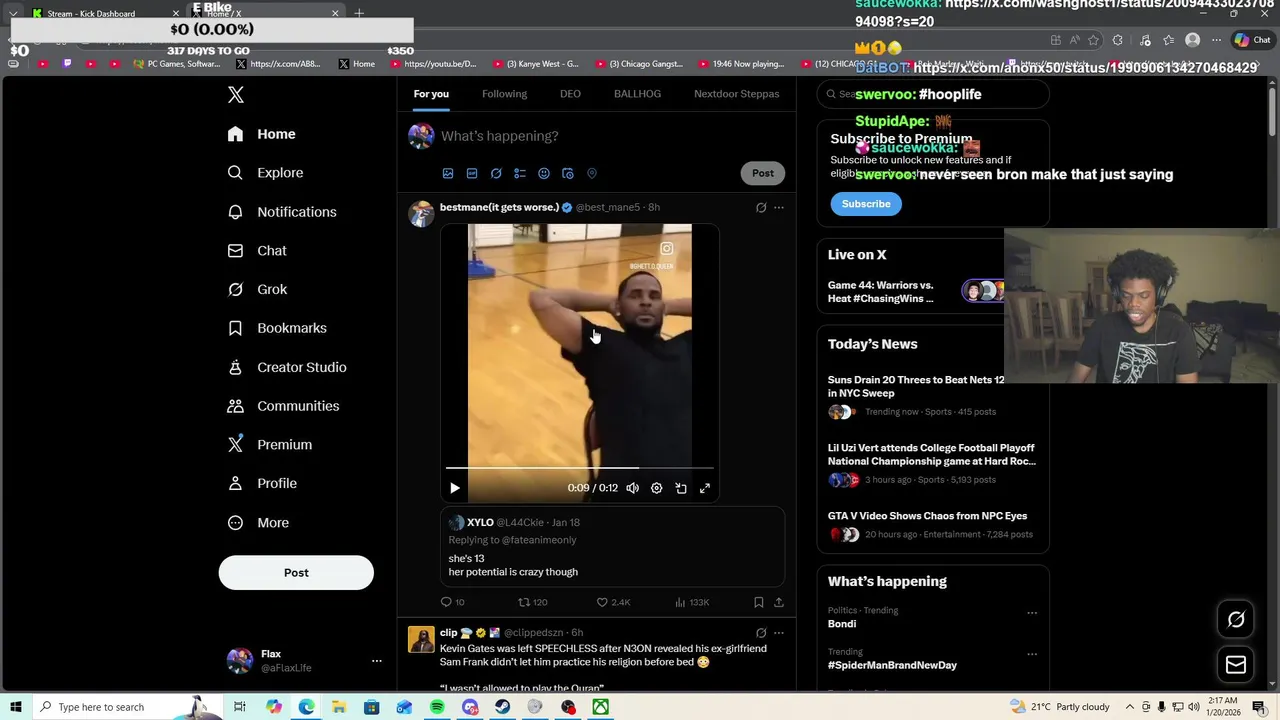The width and height of the screenshot is (1280, 720).
Task: Toggle picture-in-picture on the video
Action: 681,488
